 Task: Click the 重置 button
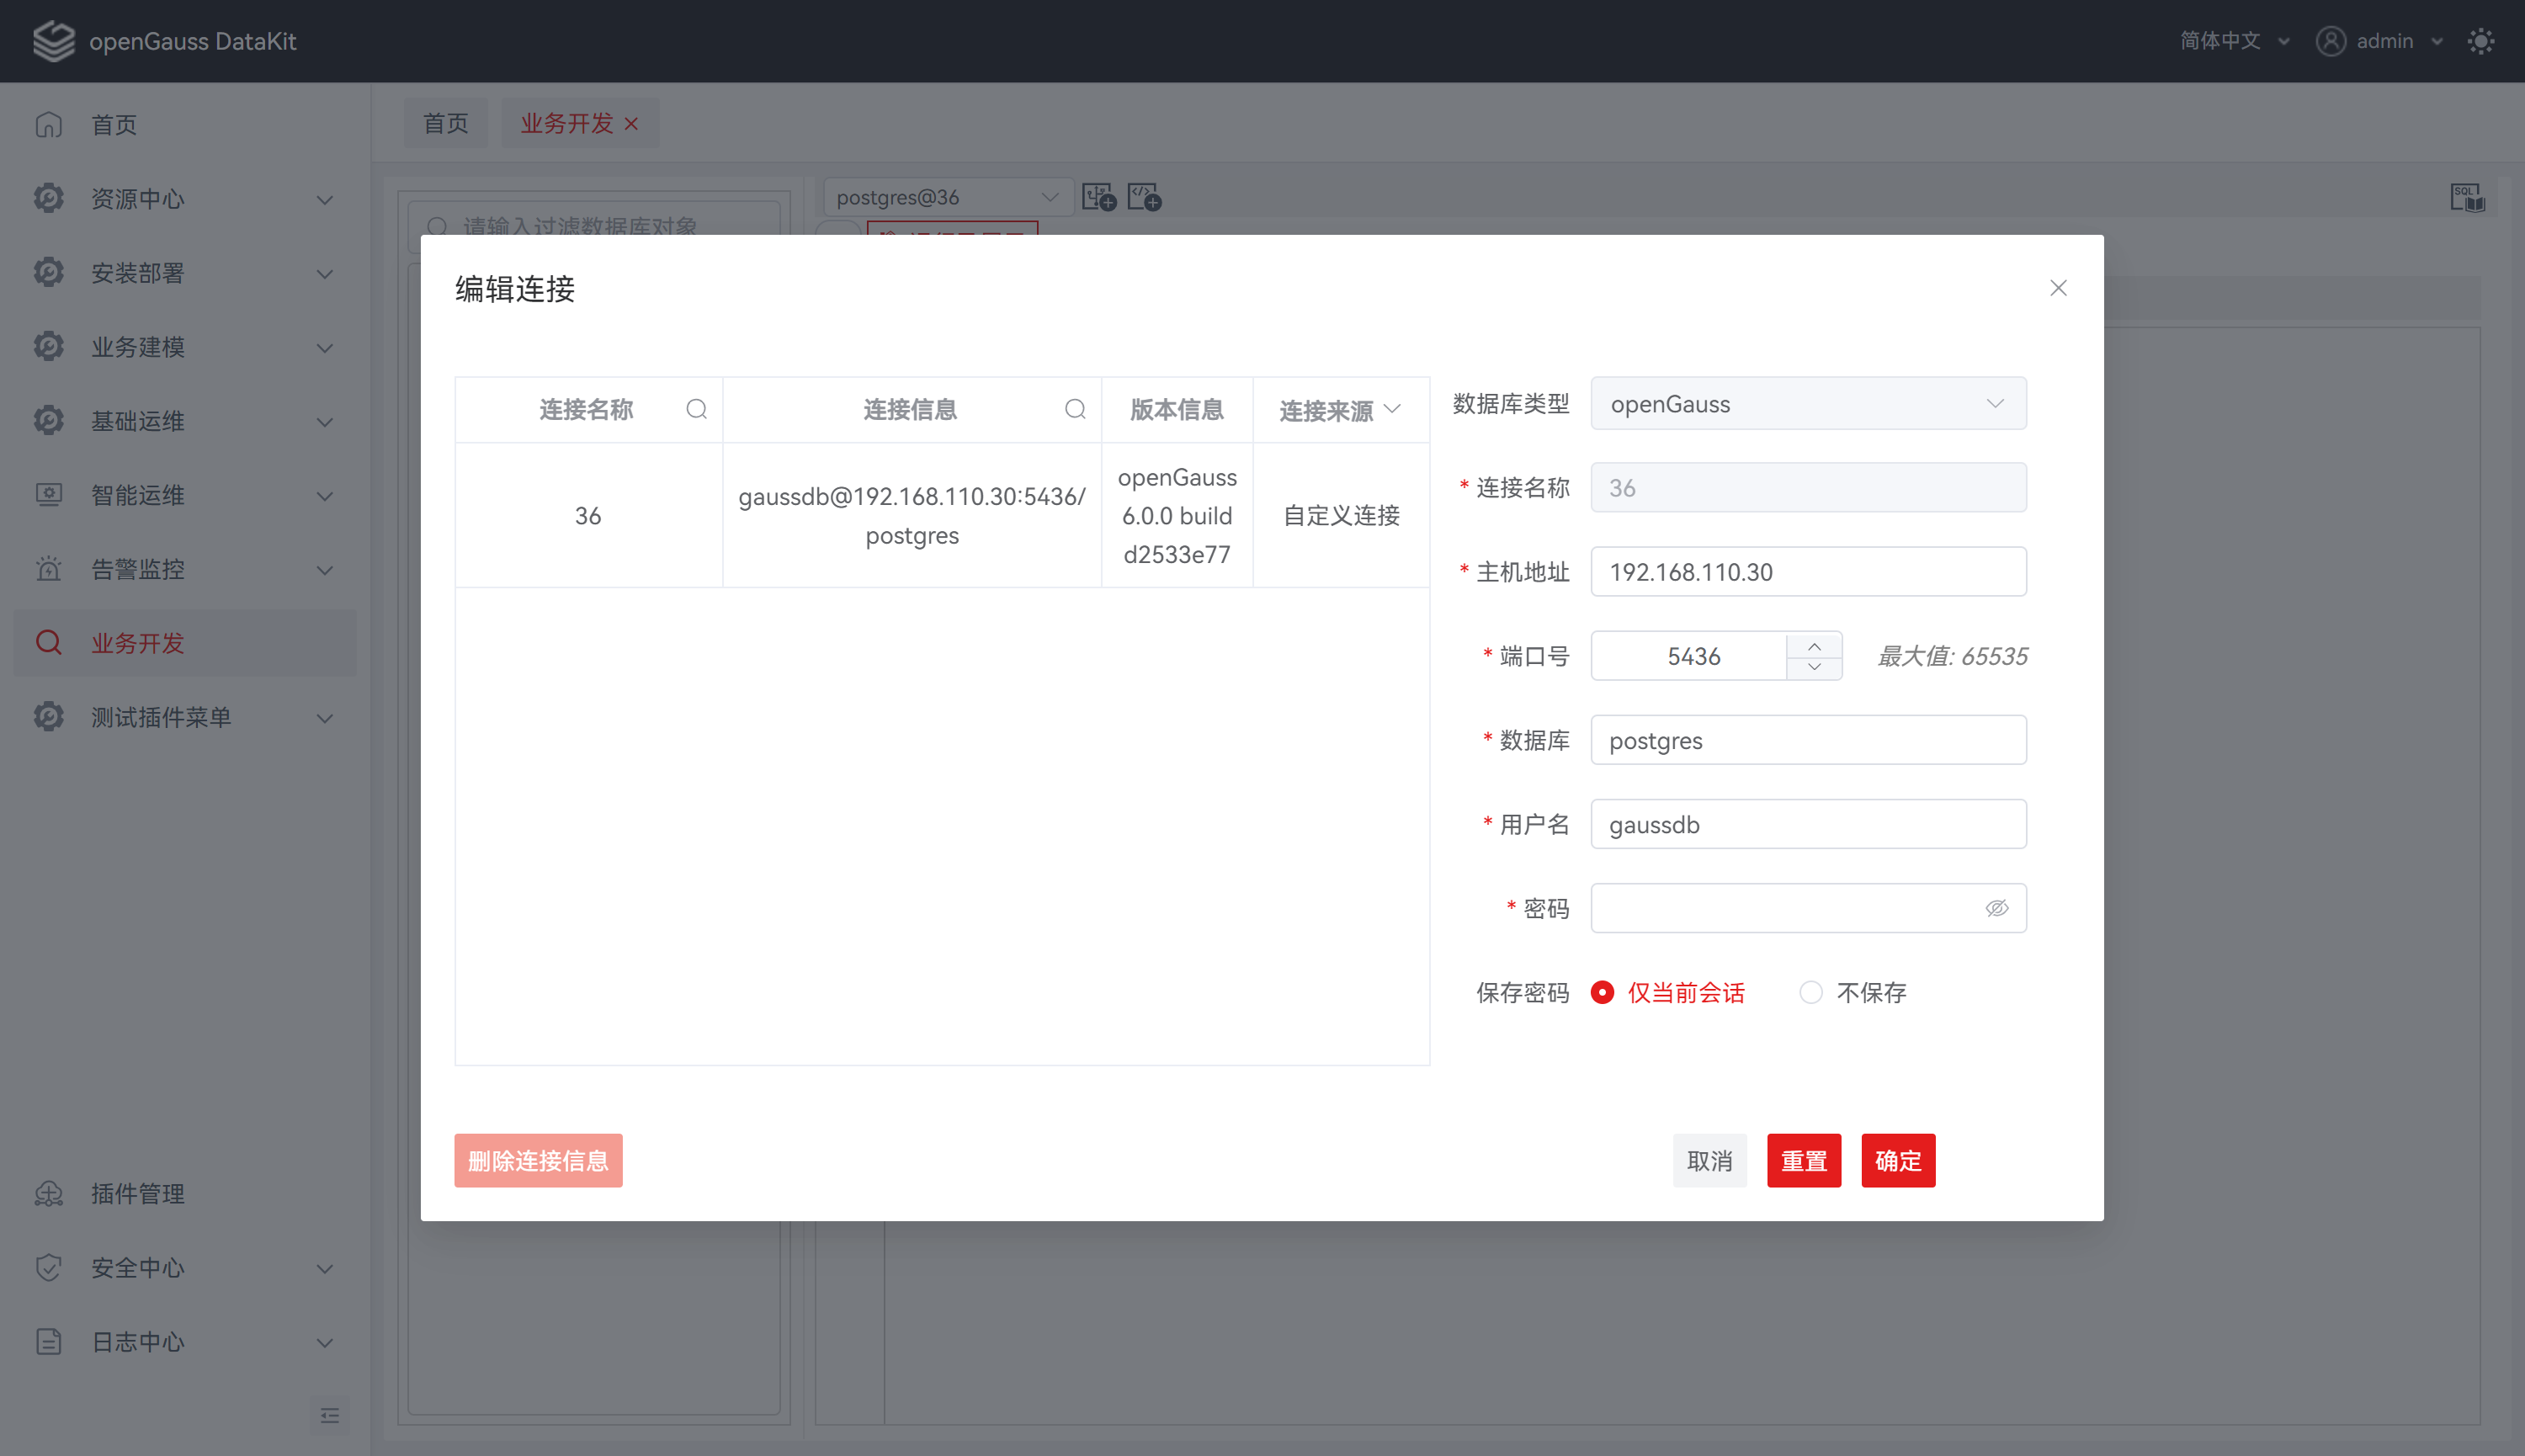1803,1160
